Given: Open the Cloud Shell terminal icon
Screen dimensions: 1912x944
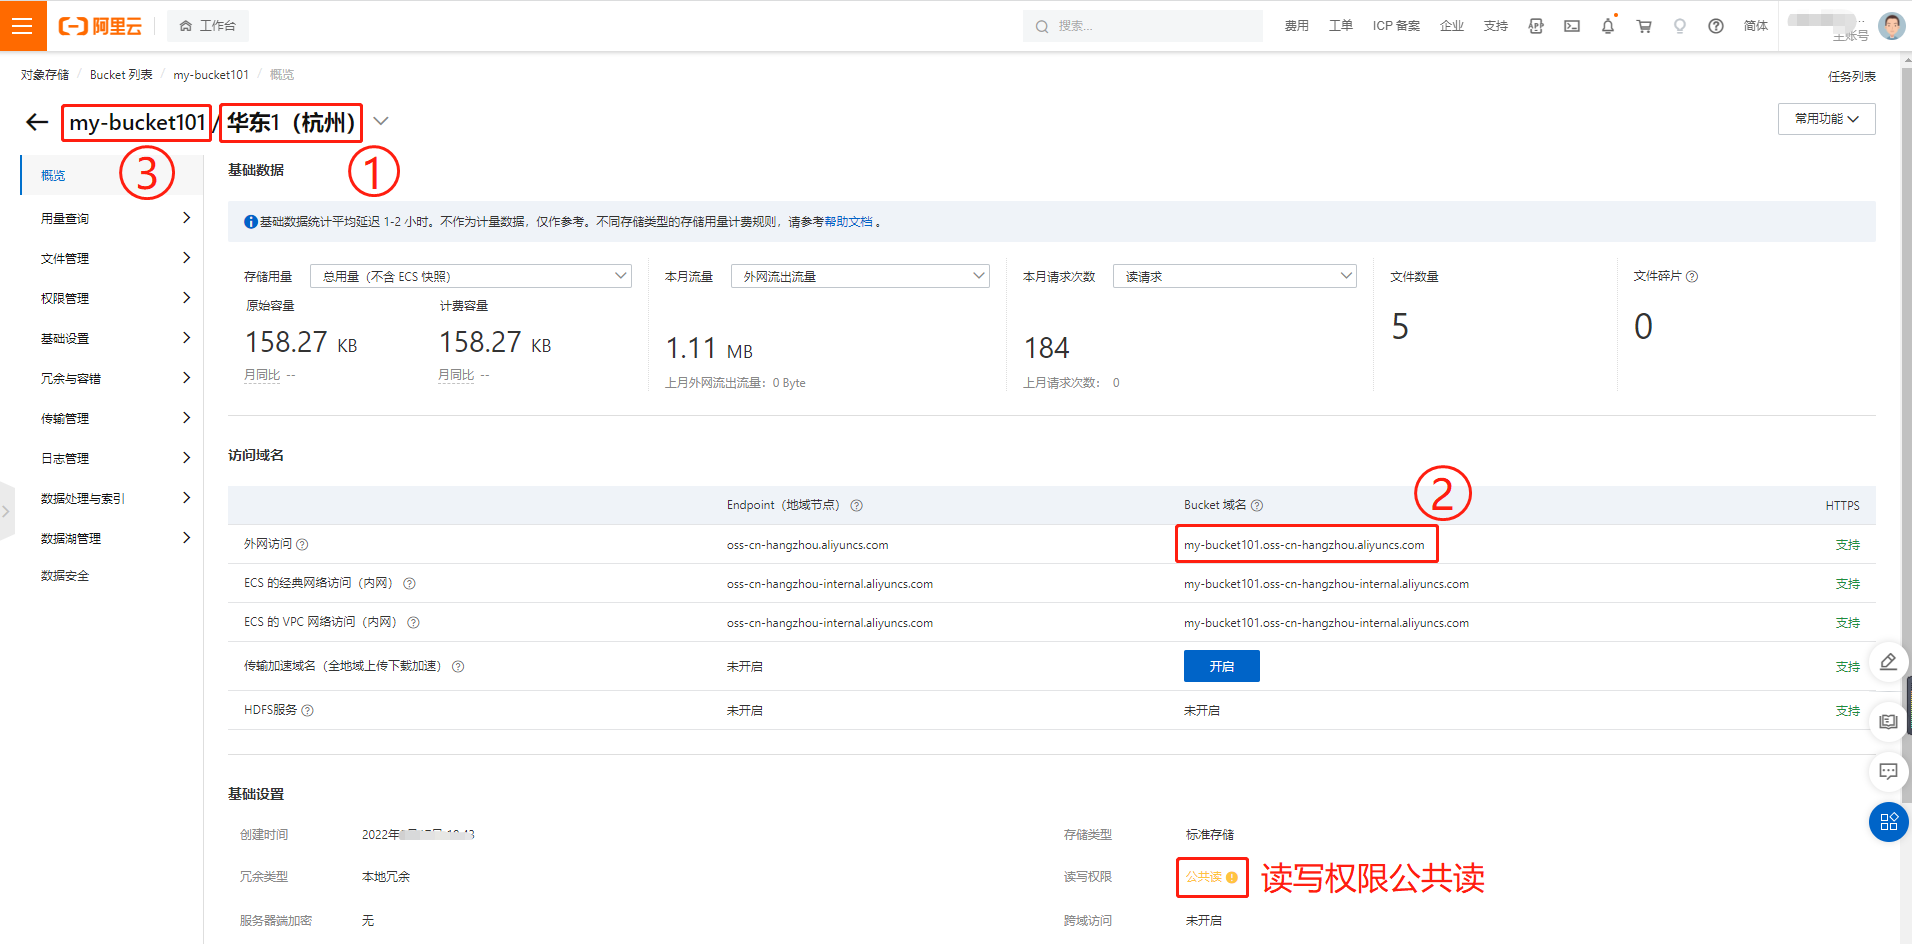Looking at the screenshot, I should [x=1572, y=26].
